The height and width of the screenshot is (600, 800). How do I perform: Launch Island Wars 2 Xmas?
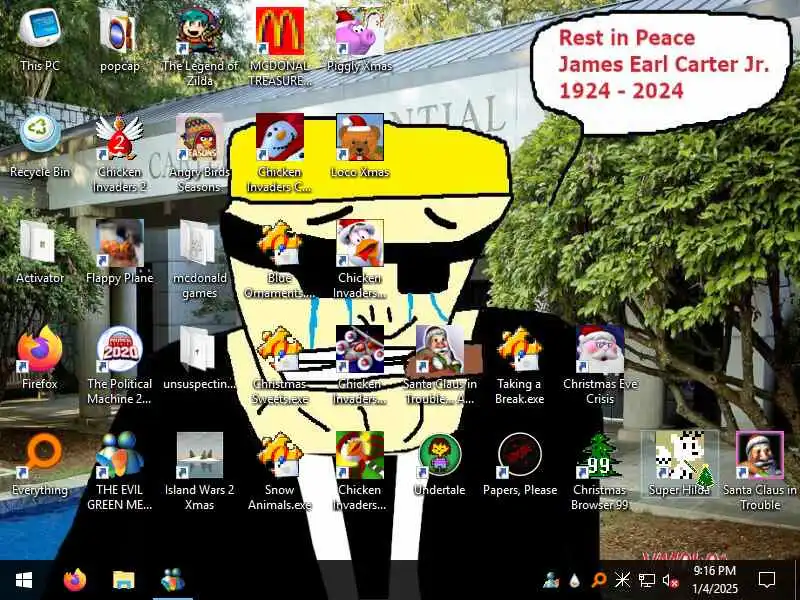pyautogui.click(x=199, y=471)
